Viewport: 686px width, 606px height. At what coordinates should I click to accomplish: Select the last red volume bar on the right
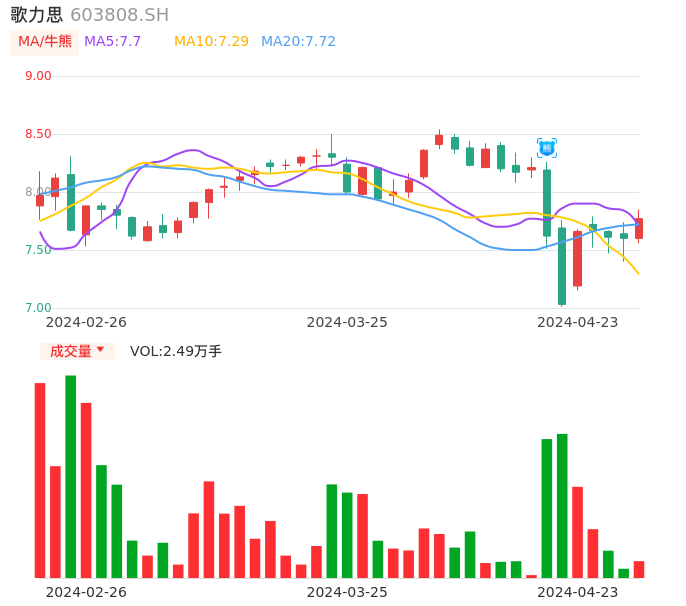pos(639,569)
